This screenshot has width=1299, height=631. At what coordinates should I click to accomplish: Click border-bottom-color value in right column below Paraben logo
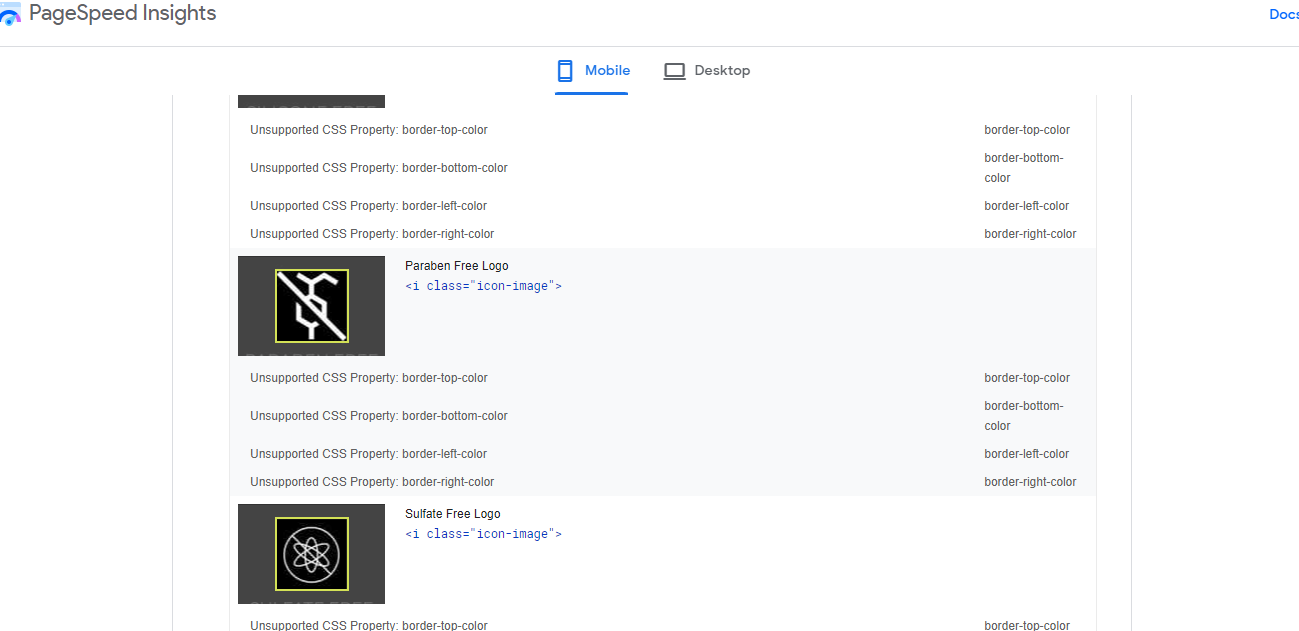(1024, 416)
